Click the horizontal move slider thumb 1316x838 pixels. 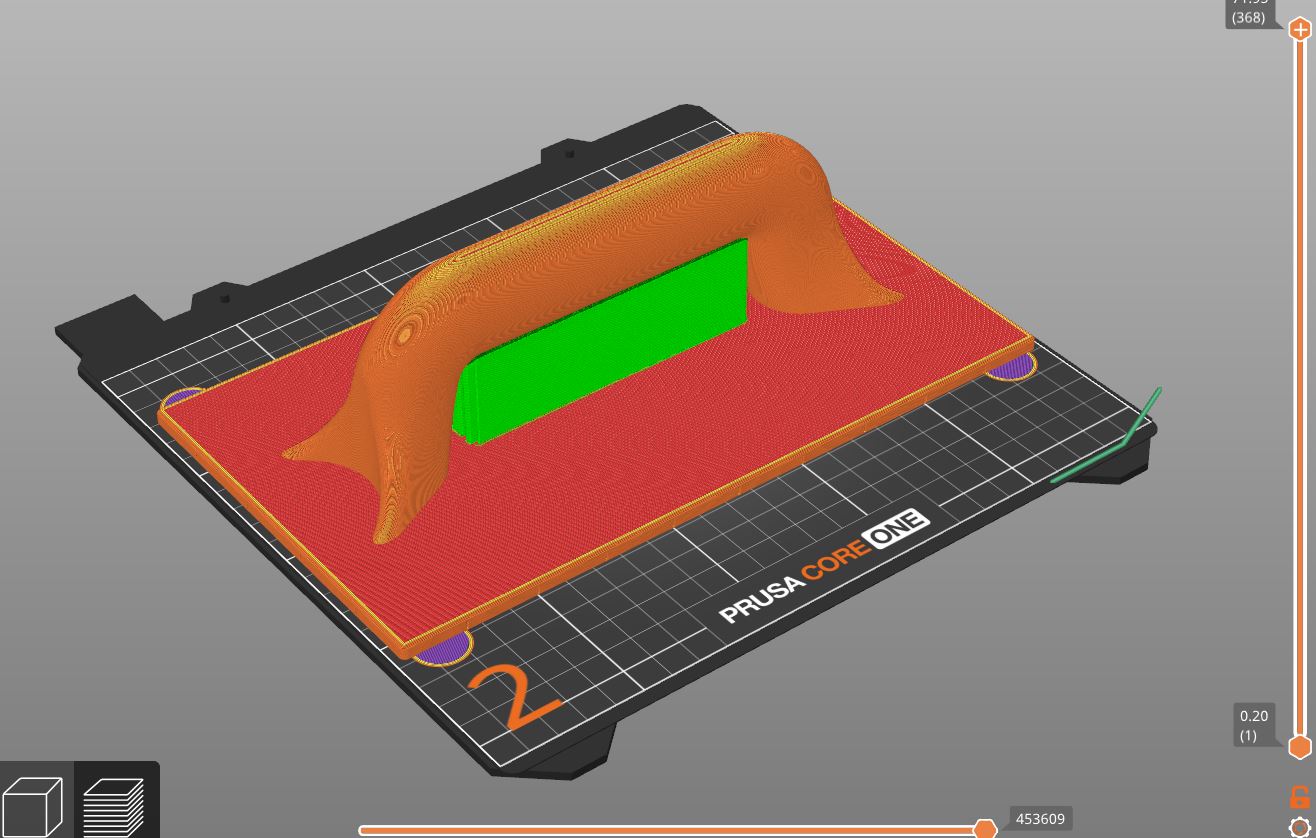point(985,829)
